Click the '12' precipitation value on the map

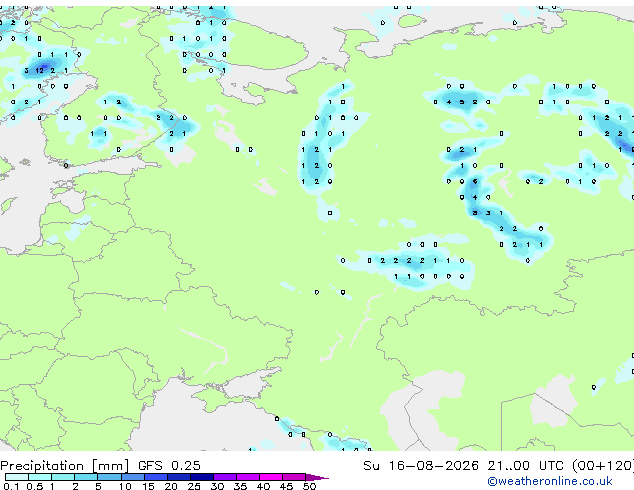(x=39, y=70)
